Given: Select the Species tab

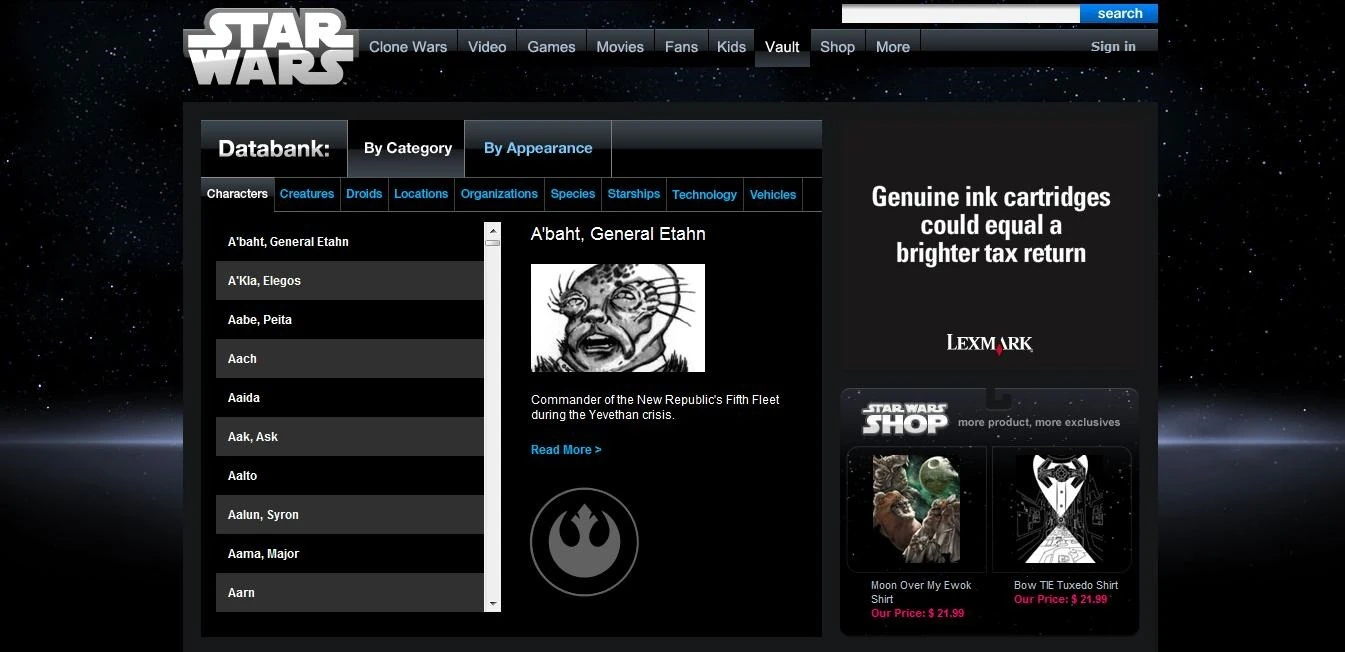Looking at the screenshot, I should tap(573, 194).
